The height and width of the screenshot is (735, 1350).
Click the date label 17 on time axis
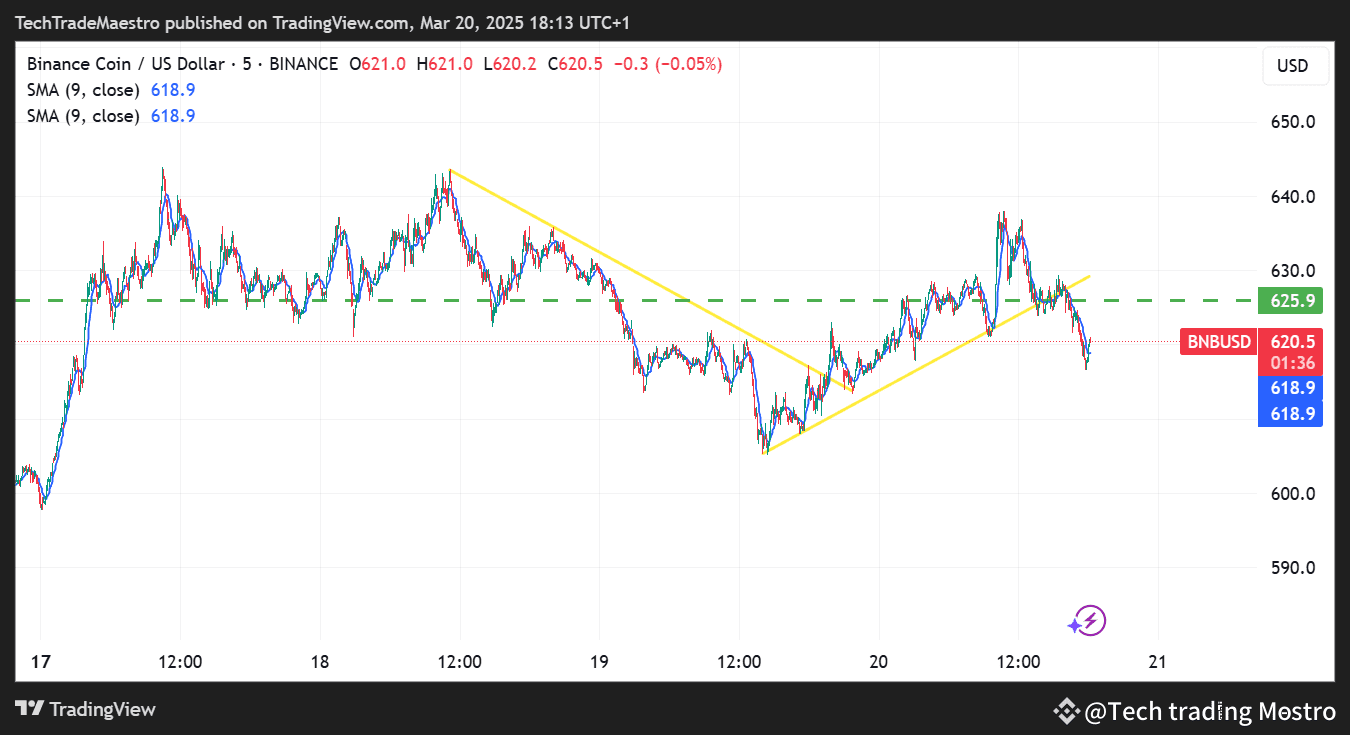tap(41, 661)
